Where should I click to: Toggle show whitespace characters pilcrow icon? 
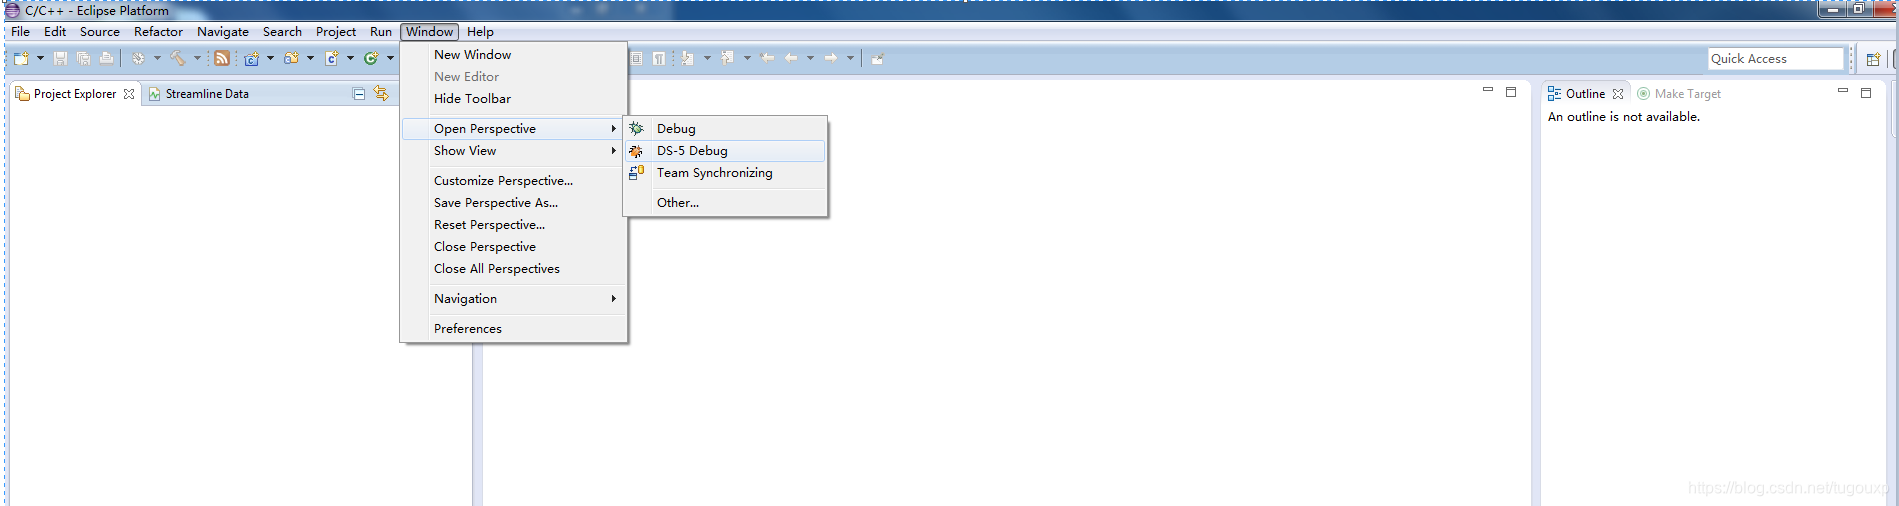[659, 58]
